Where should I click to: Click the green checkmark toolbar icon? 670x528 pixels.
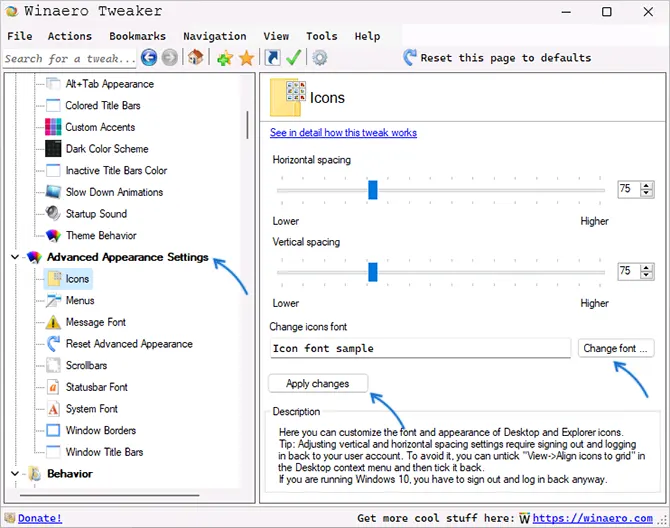(x=294, y=58)
